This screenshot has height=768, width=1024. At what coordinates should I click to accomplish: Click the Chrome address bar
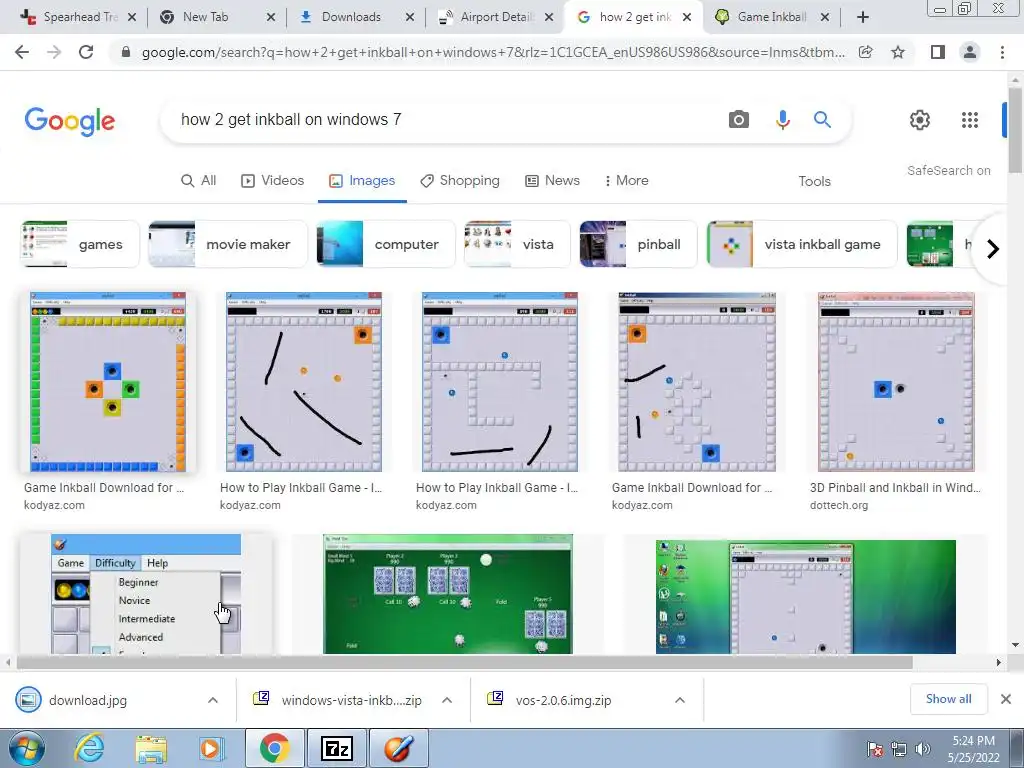(x=493, y=52)
